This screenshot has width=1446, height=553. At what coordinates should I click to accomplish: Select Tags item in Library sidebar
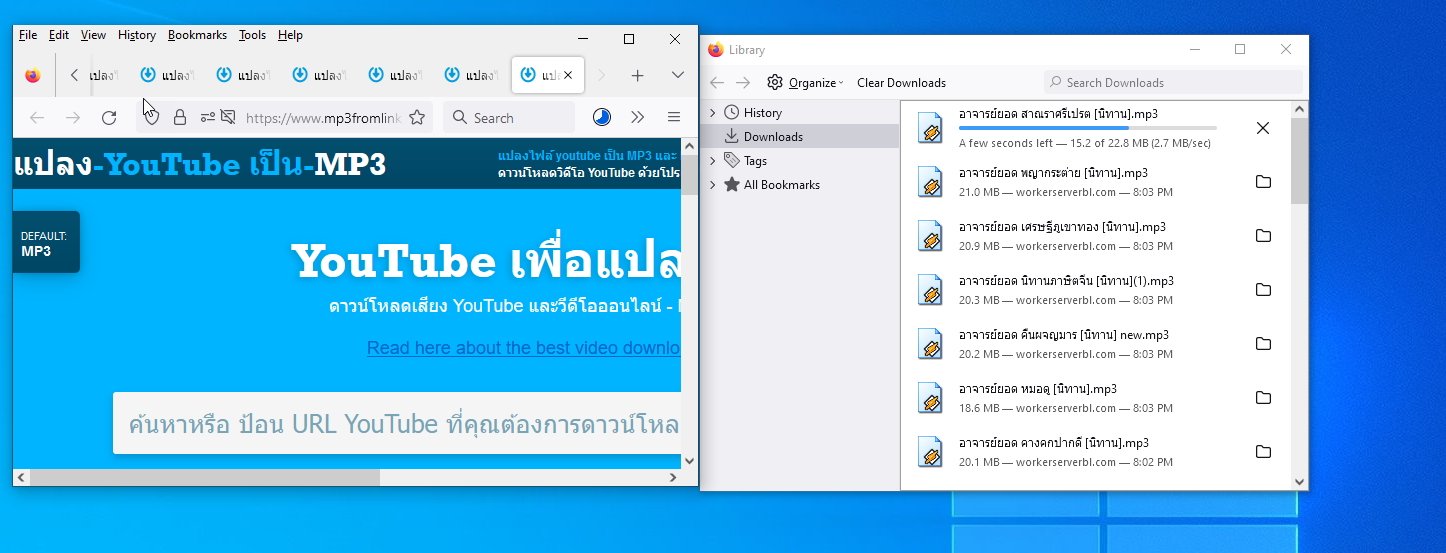(755, 161)
